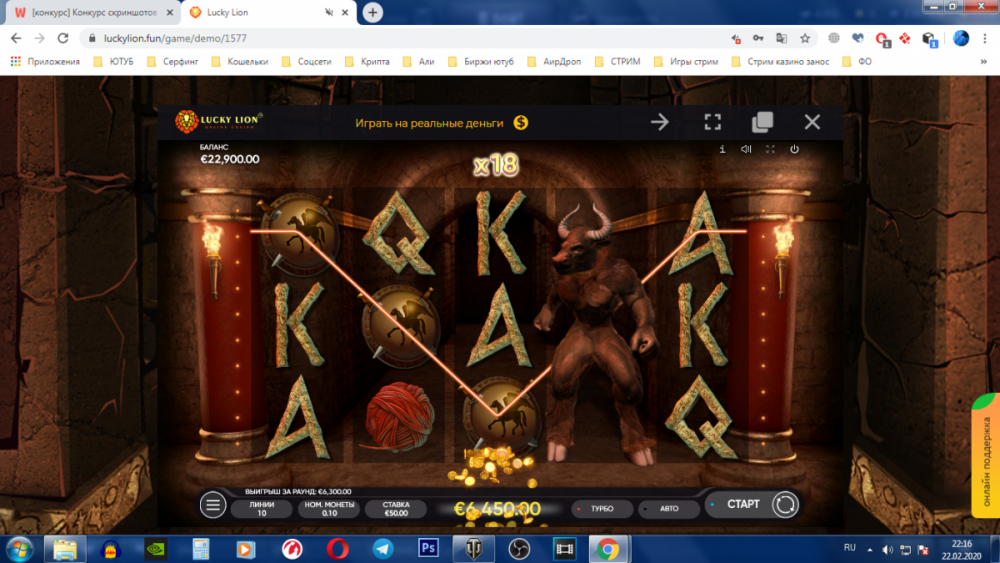
Task: Click the game info 'i' icon
Action: coord(722,149)
